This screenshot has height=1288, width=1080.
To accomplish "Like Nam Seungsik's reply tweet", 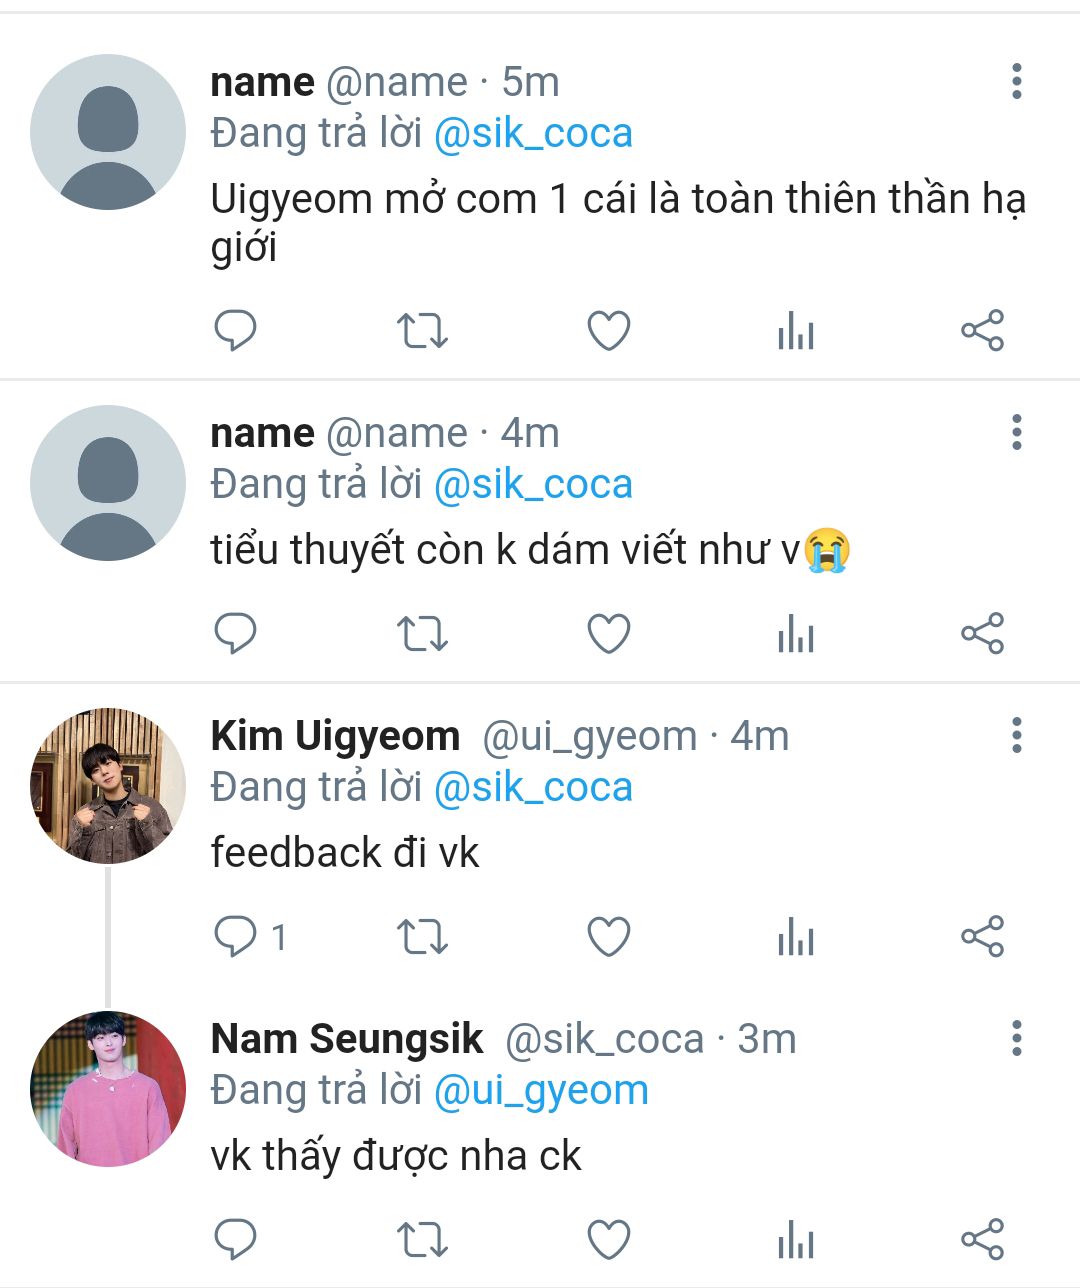I will pos(608,1240).
